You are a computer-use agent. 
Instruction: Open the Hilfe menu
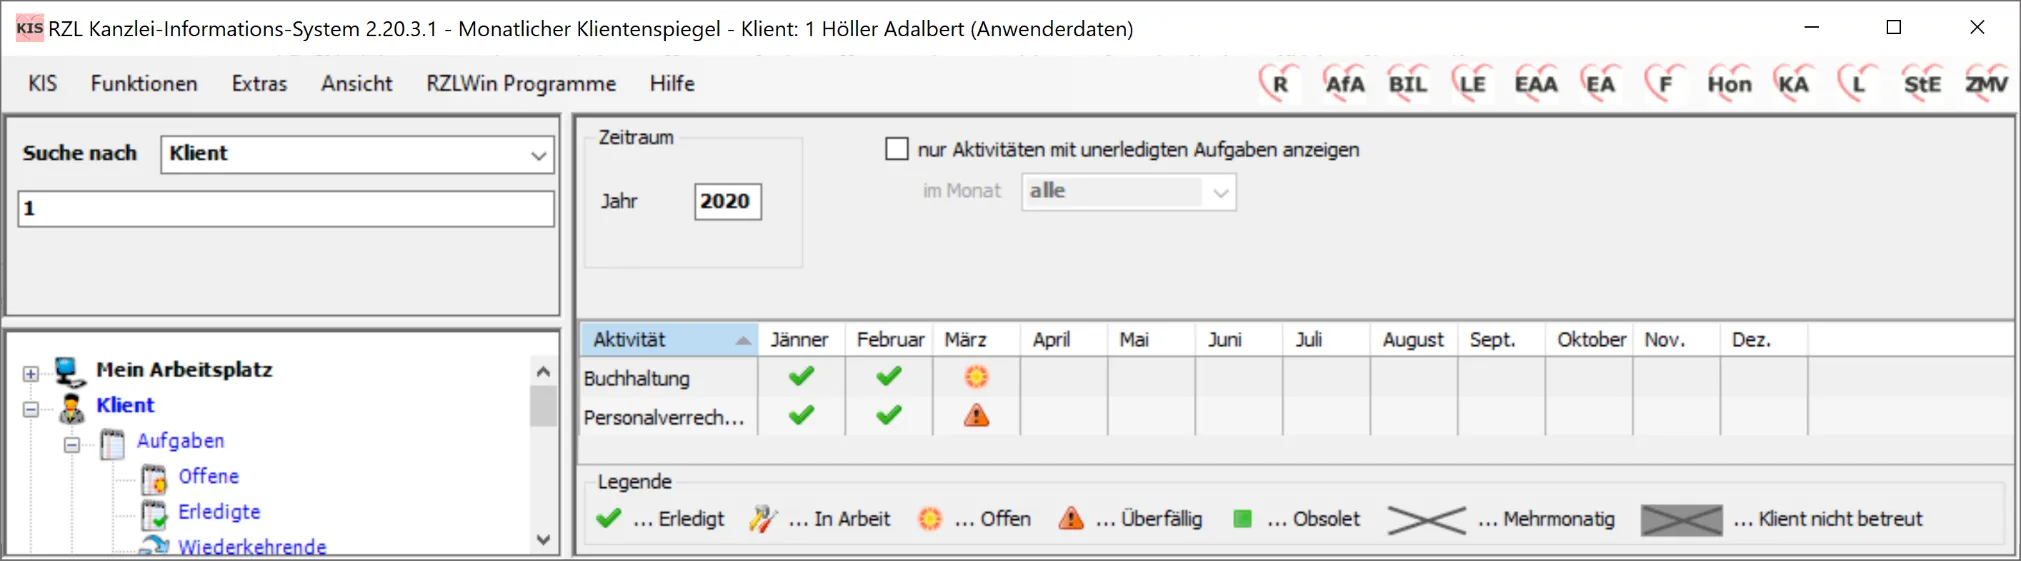[672, 83]
